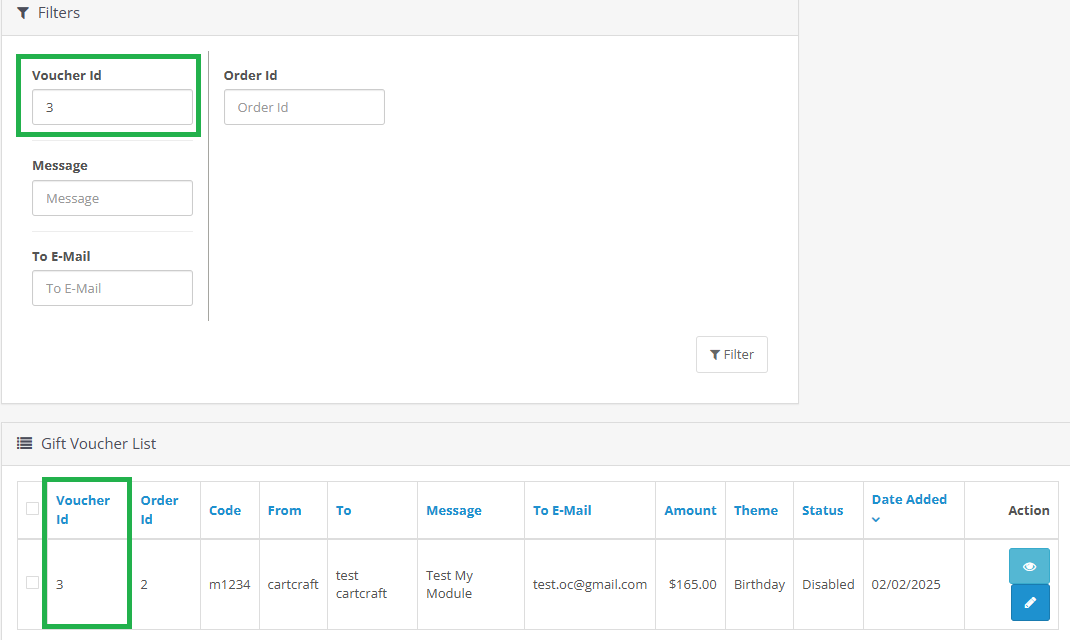Click the eye view icon button
This screenshot has width=1070, height=640.
coord(1029,566)
